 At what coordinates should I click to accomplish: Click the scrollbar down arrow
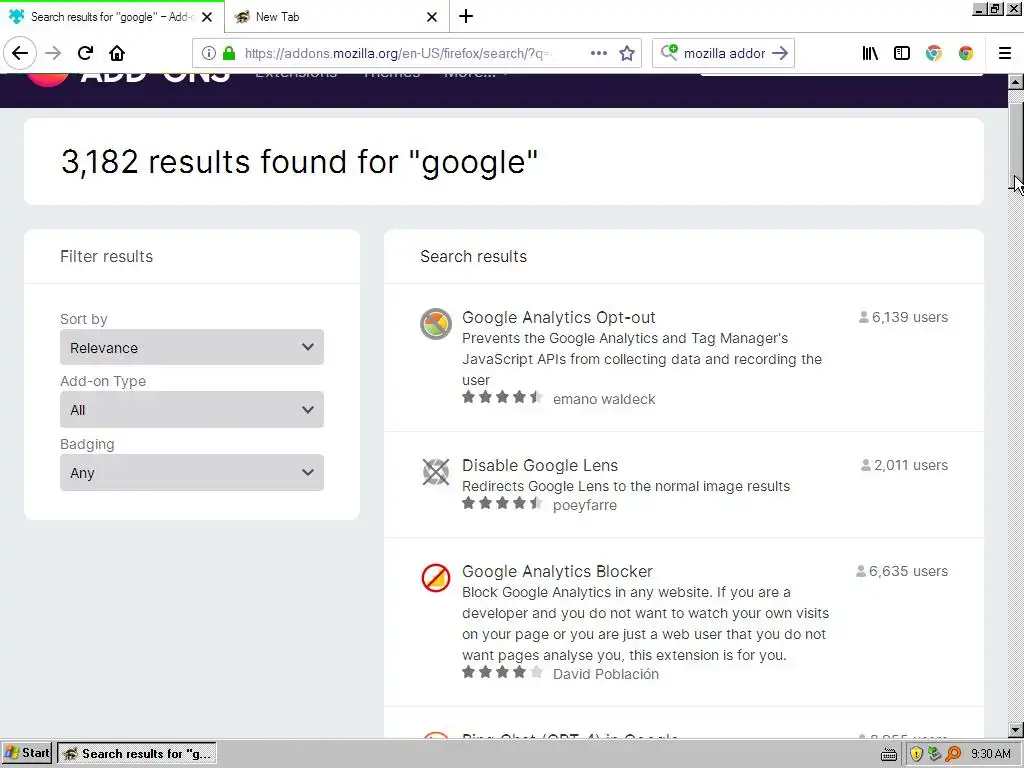pos(1015,730)
